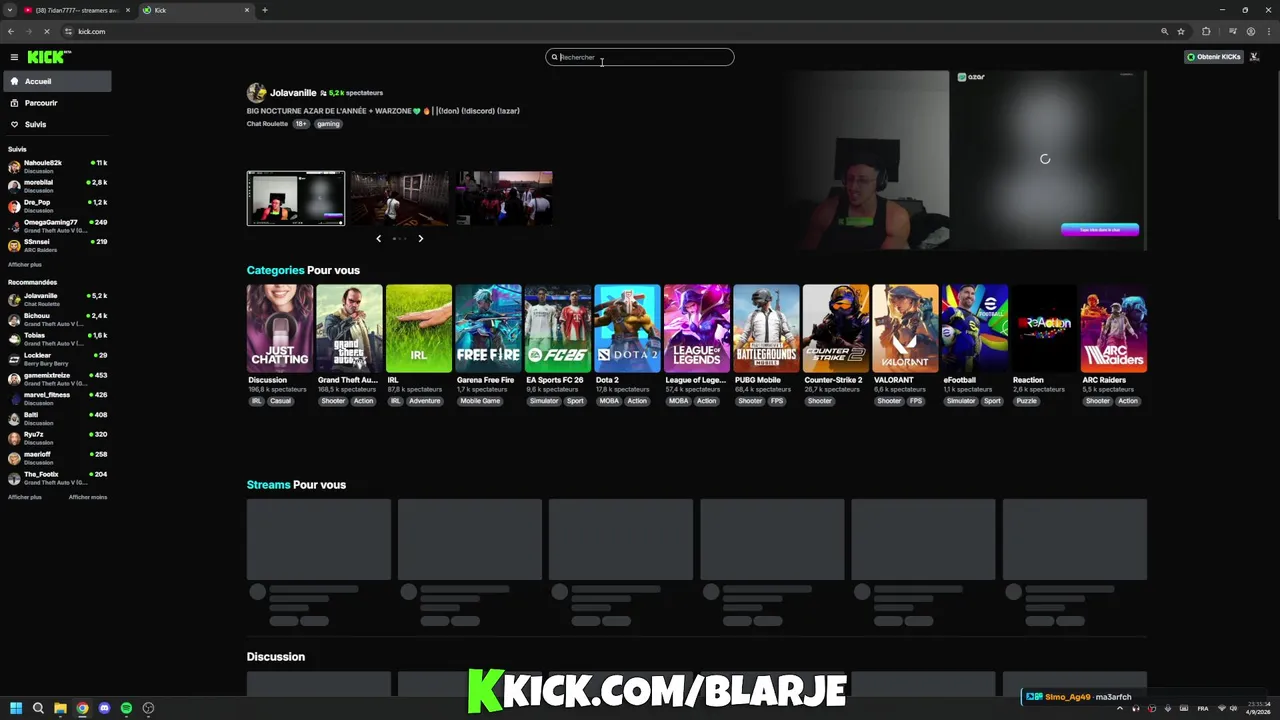This screenshot has height=720, width=1280.
Task: Click in the Rechercher search field
Action: click(x=640, y=57)
